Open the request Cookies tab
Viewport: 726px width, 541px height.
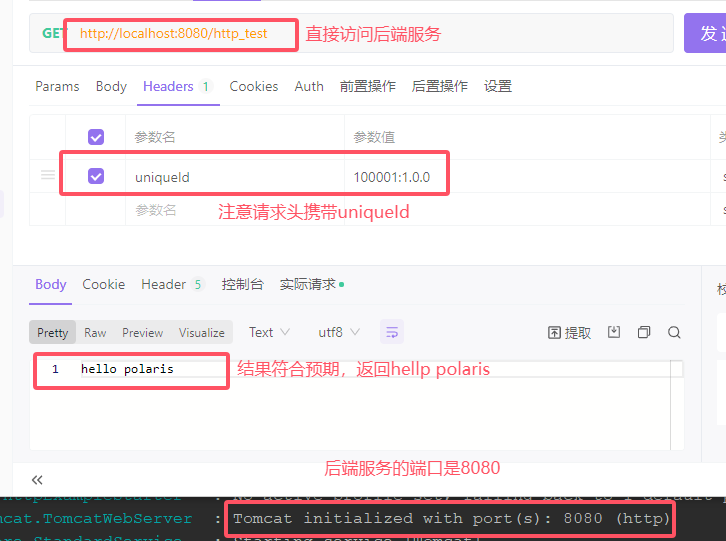pos(253,86)
